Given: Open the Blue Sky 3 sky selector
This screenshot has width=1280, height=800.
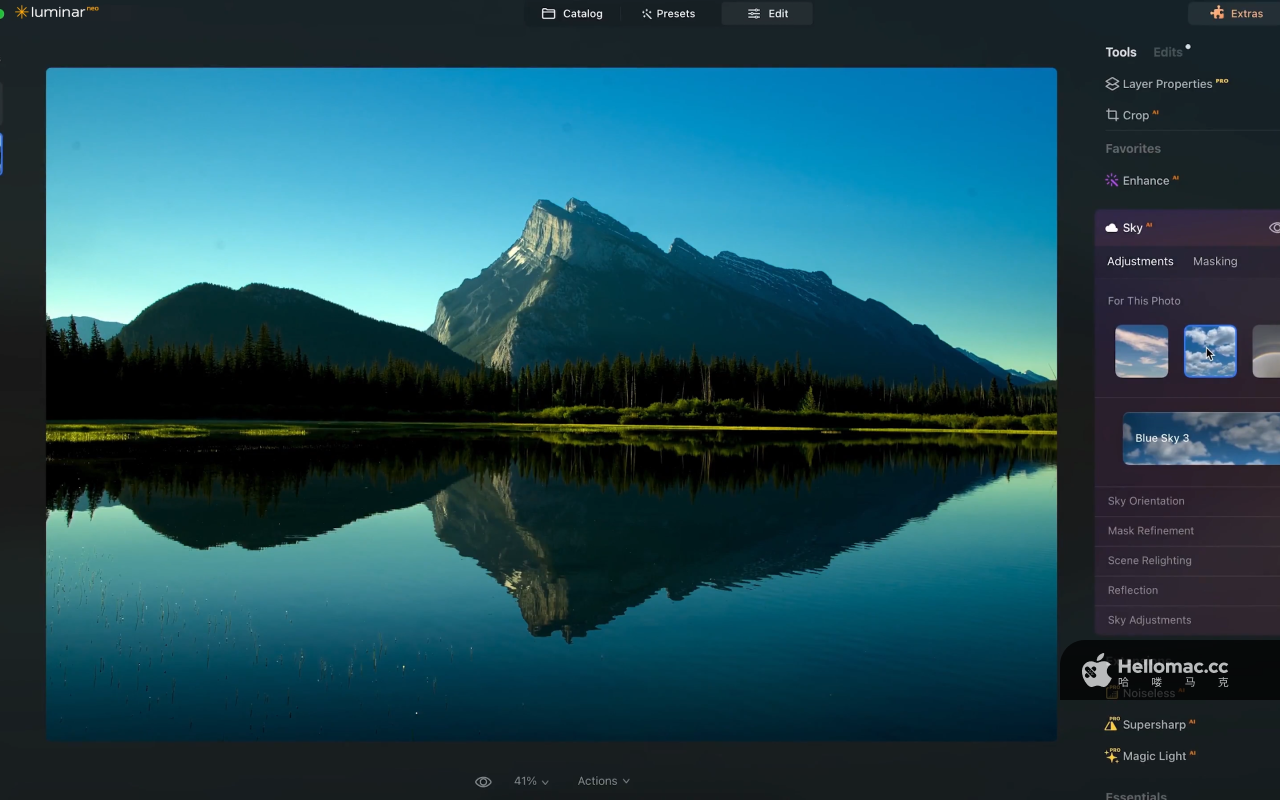Looking at the screenshot, I should (x=1201, y=438).
